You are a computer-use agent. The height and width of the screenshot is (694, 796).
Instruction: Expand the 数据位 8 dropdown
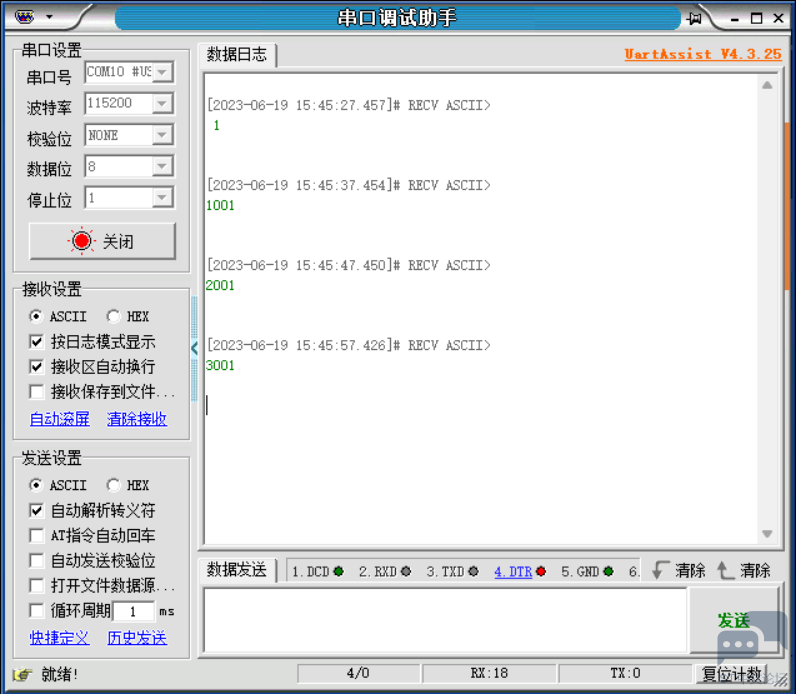coord(162,167)
